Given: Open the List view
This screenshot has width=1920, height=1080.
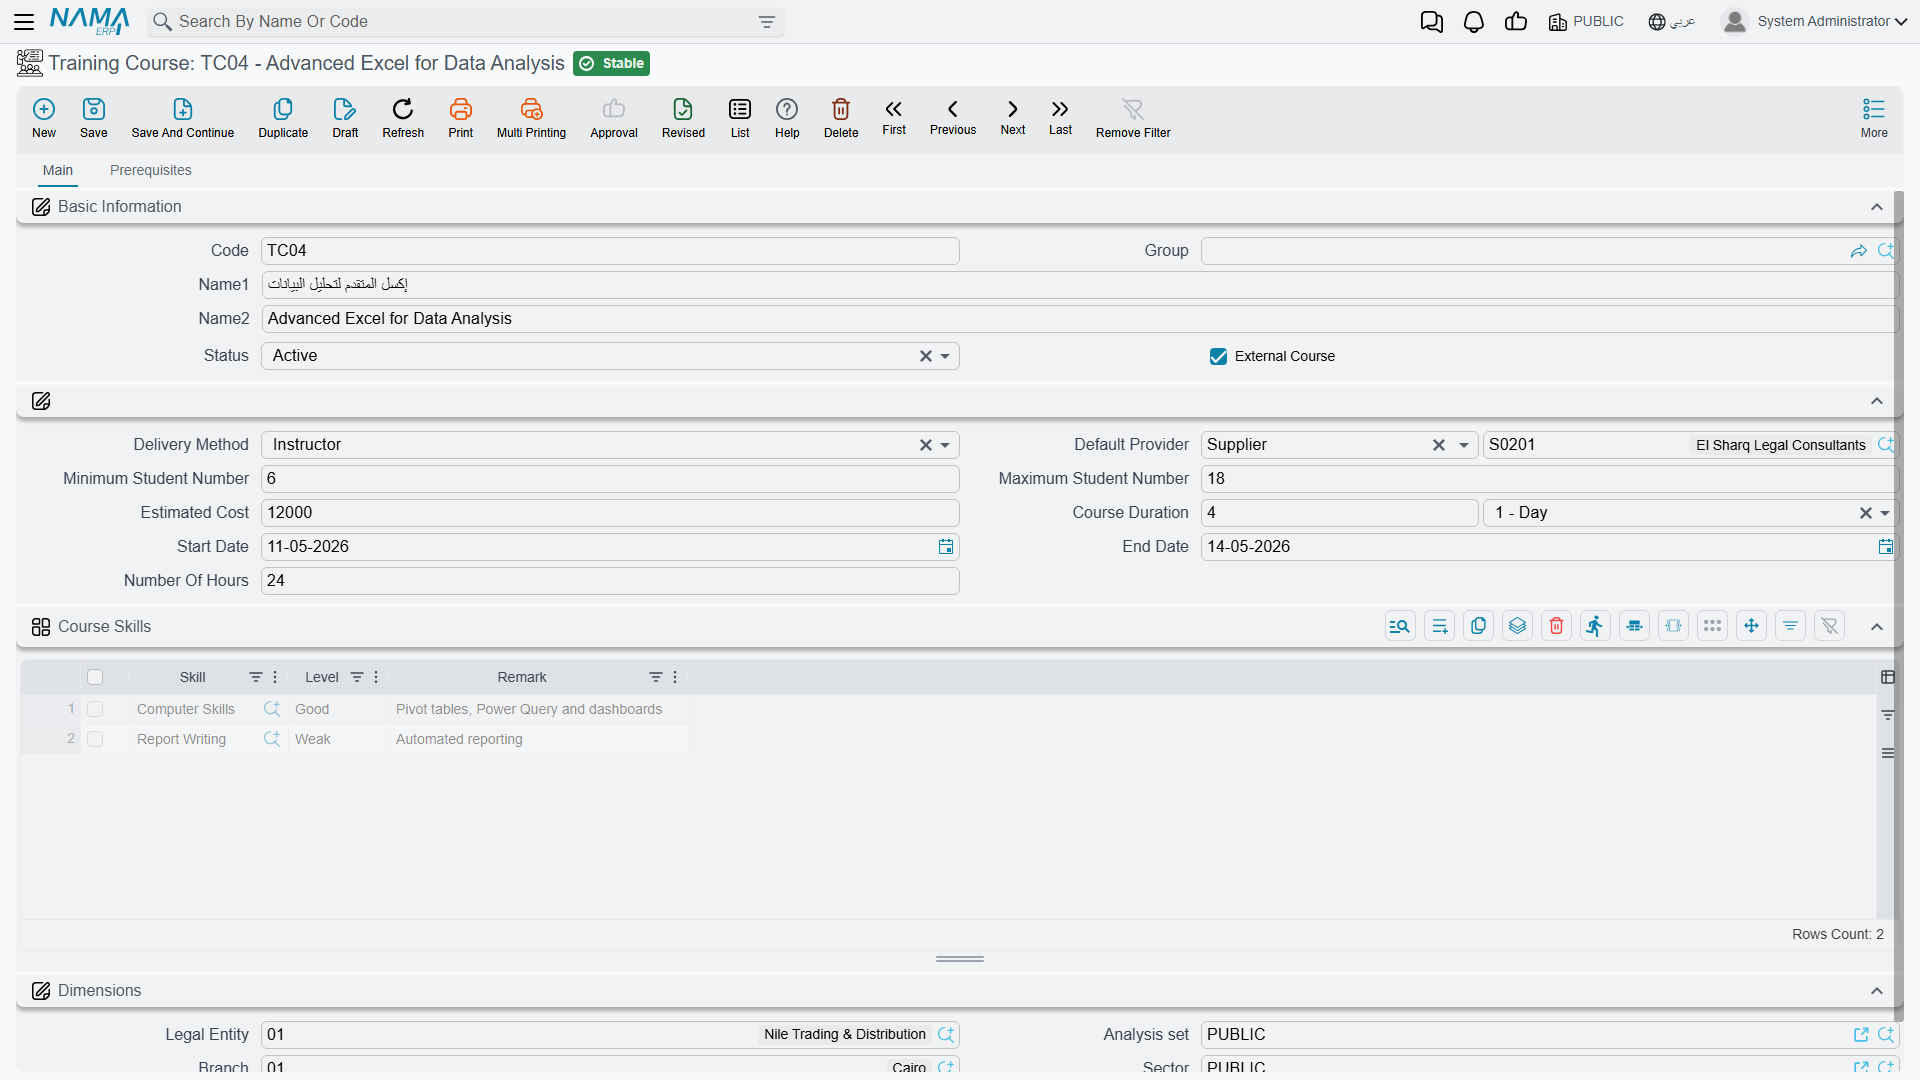Looking at the screenshot, I should pyautogui.click(x=740, y=117).
